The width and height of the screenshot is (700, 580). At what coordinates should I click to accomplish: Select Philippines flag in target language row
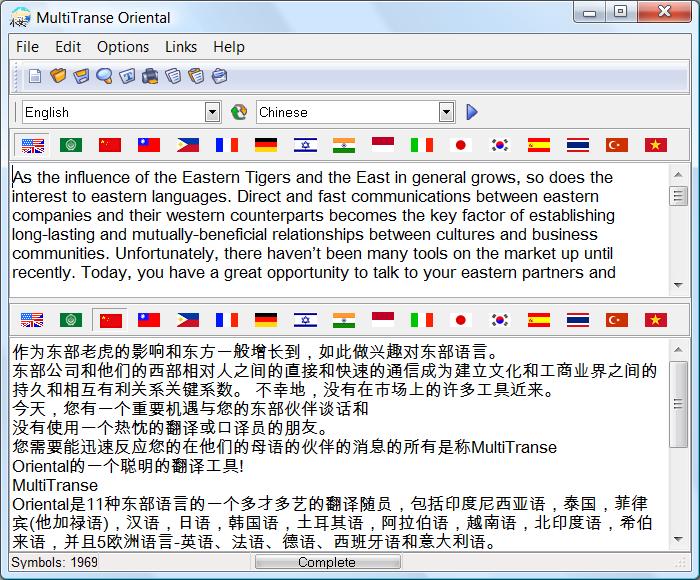point(188,320)
